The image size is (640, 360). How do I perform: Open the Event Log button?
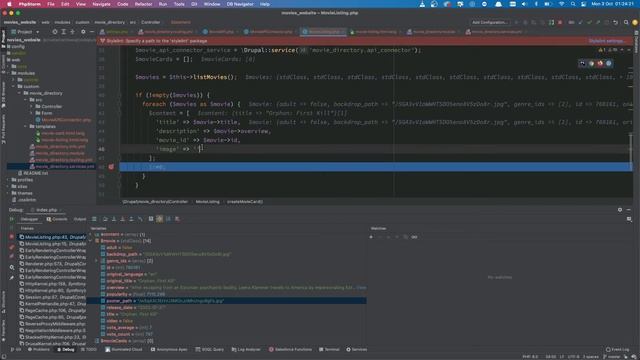(x=617, y=350)
